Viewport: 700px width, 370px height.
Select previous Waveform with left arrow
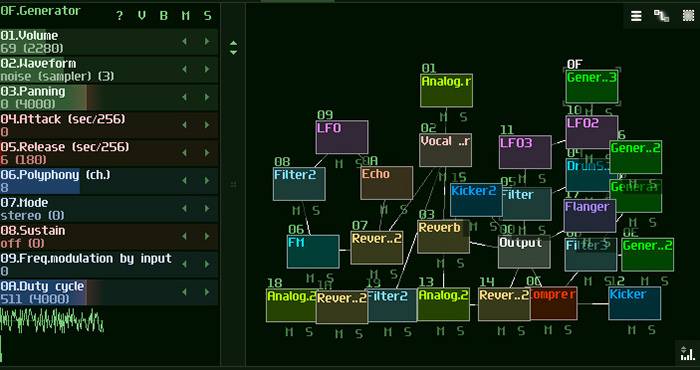pyautogui.click(x=184, y=69)
